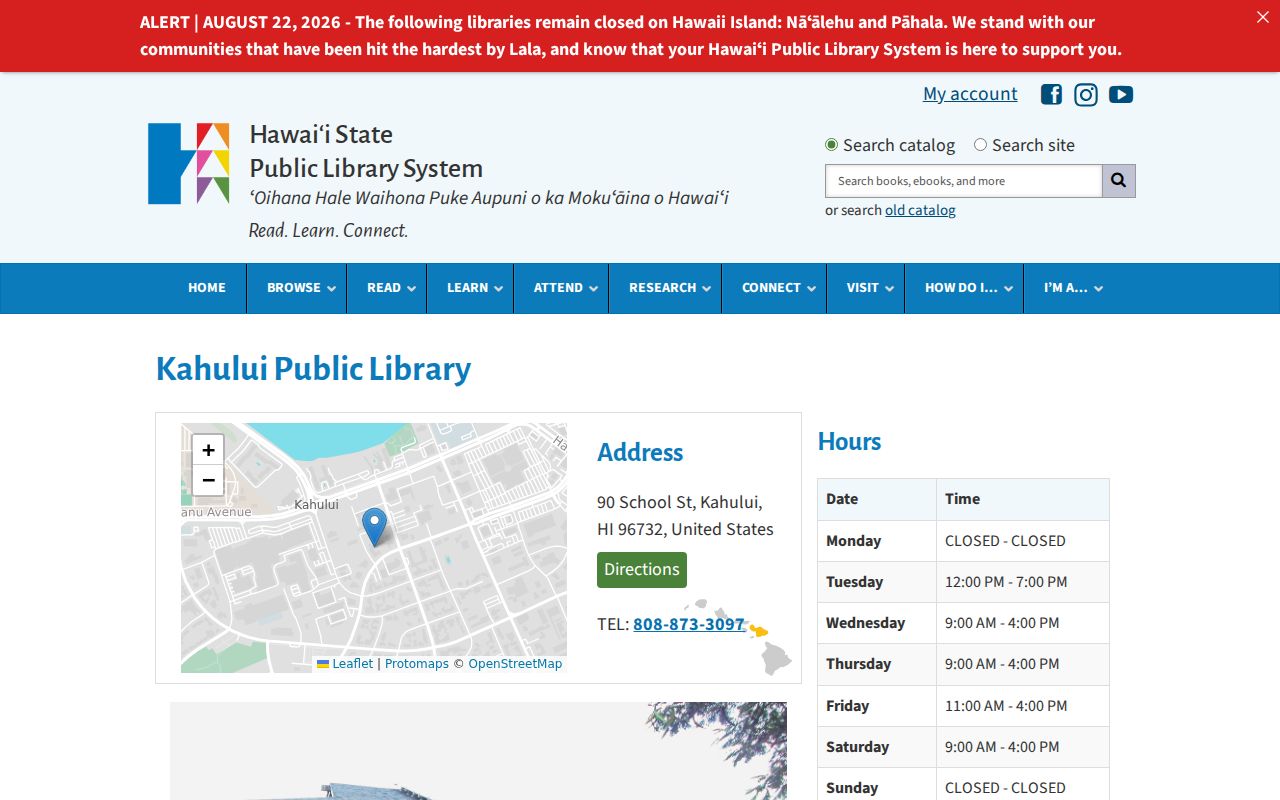Open the library's Instagram page
This screenshot has height=800, width=1280.
click(1086, 94)
